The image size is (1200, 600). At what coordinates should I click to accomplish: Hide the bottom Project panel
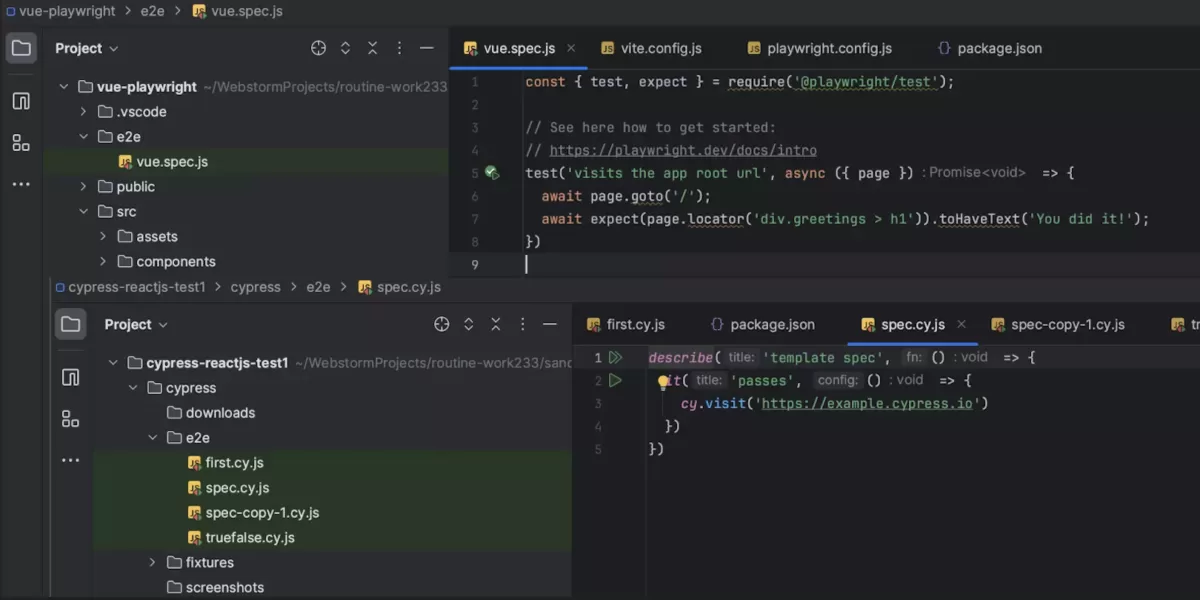(x=550, y=324)
